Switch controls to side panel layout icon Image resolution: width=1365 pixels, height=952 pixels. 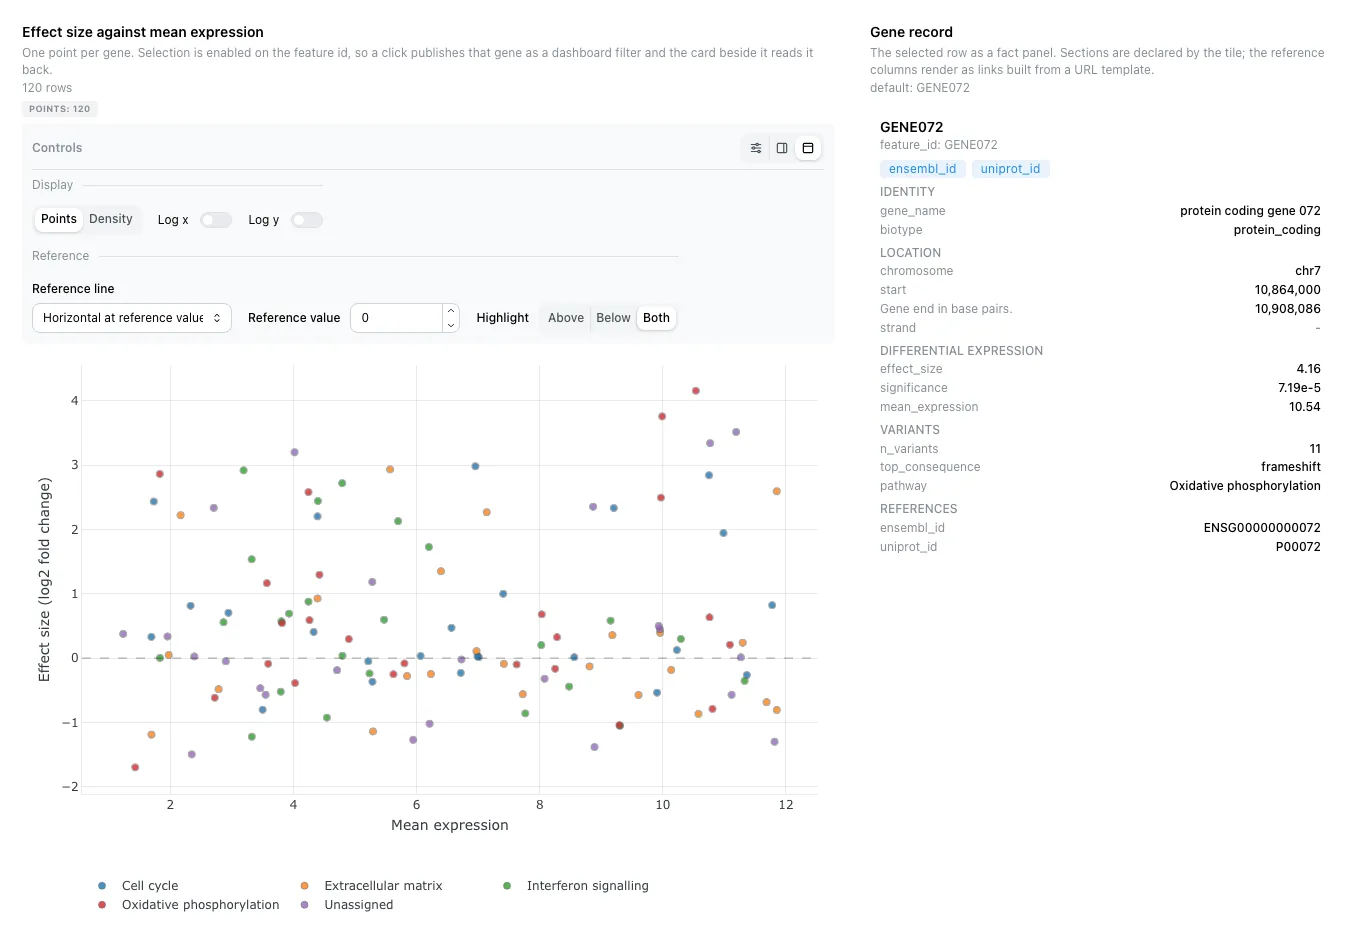pyautogui.click(x=782, y=148)
